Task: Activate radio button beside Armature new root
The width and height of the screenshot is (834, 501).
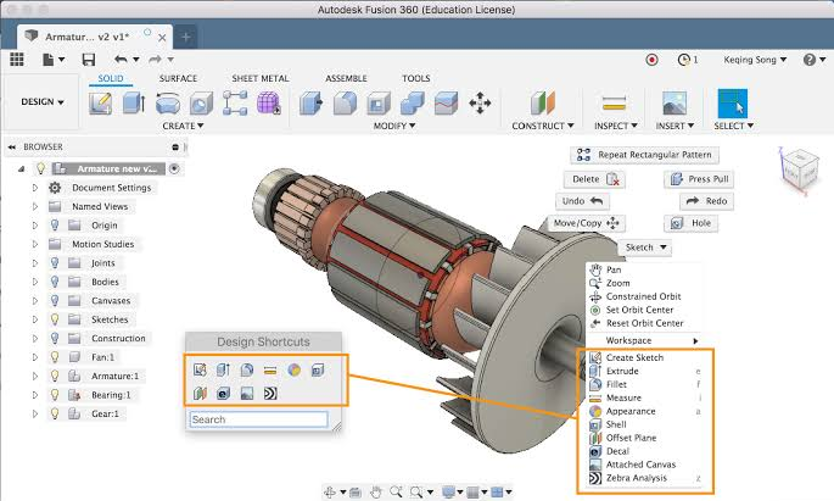Action: click(x=174, y=169)
